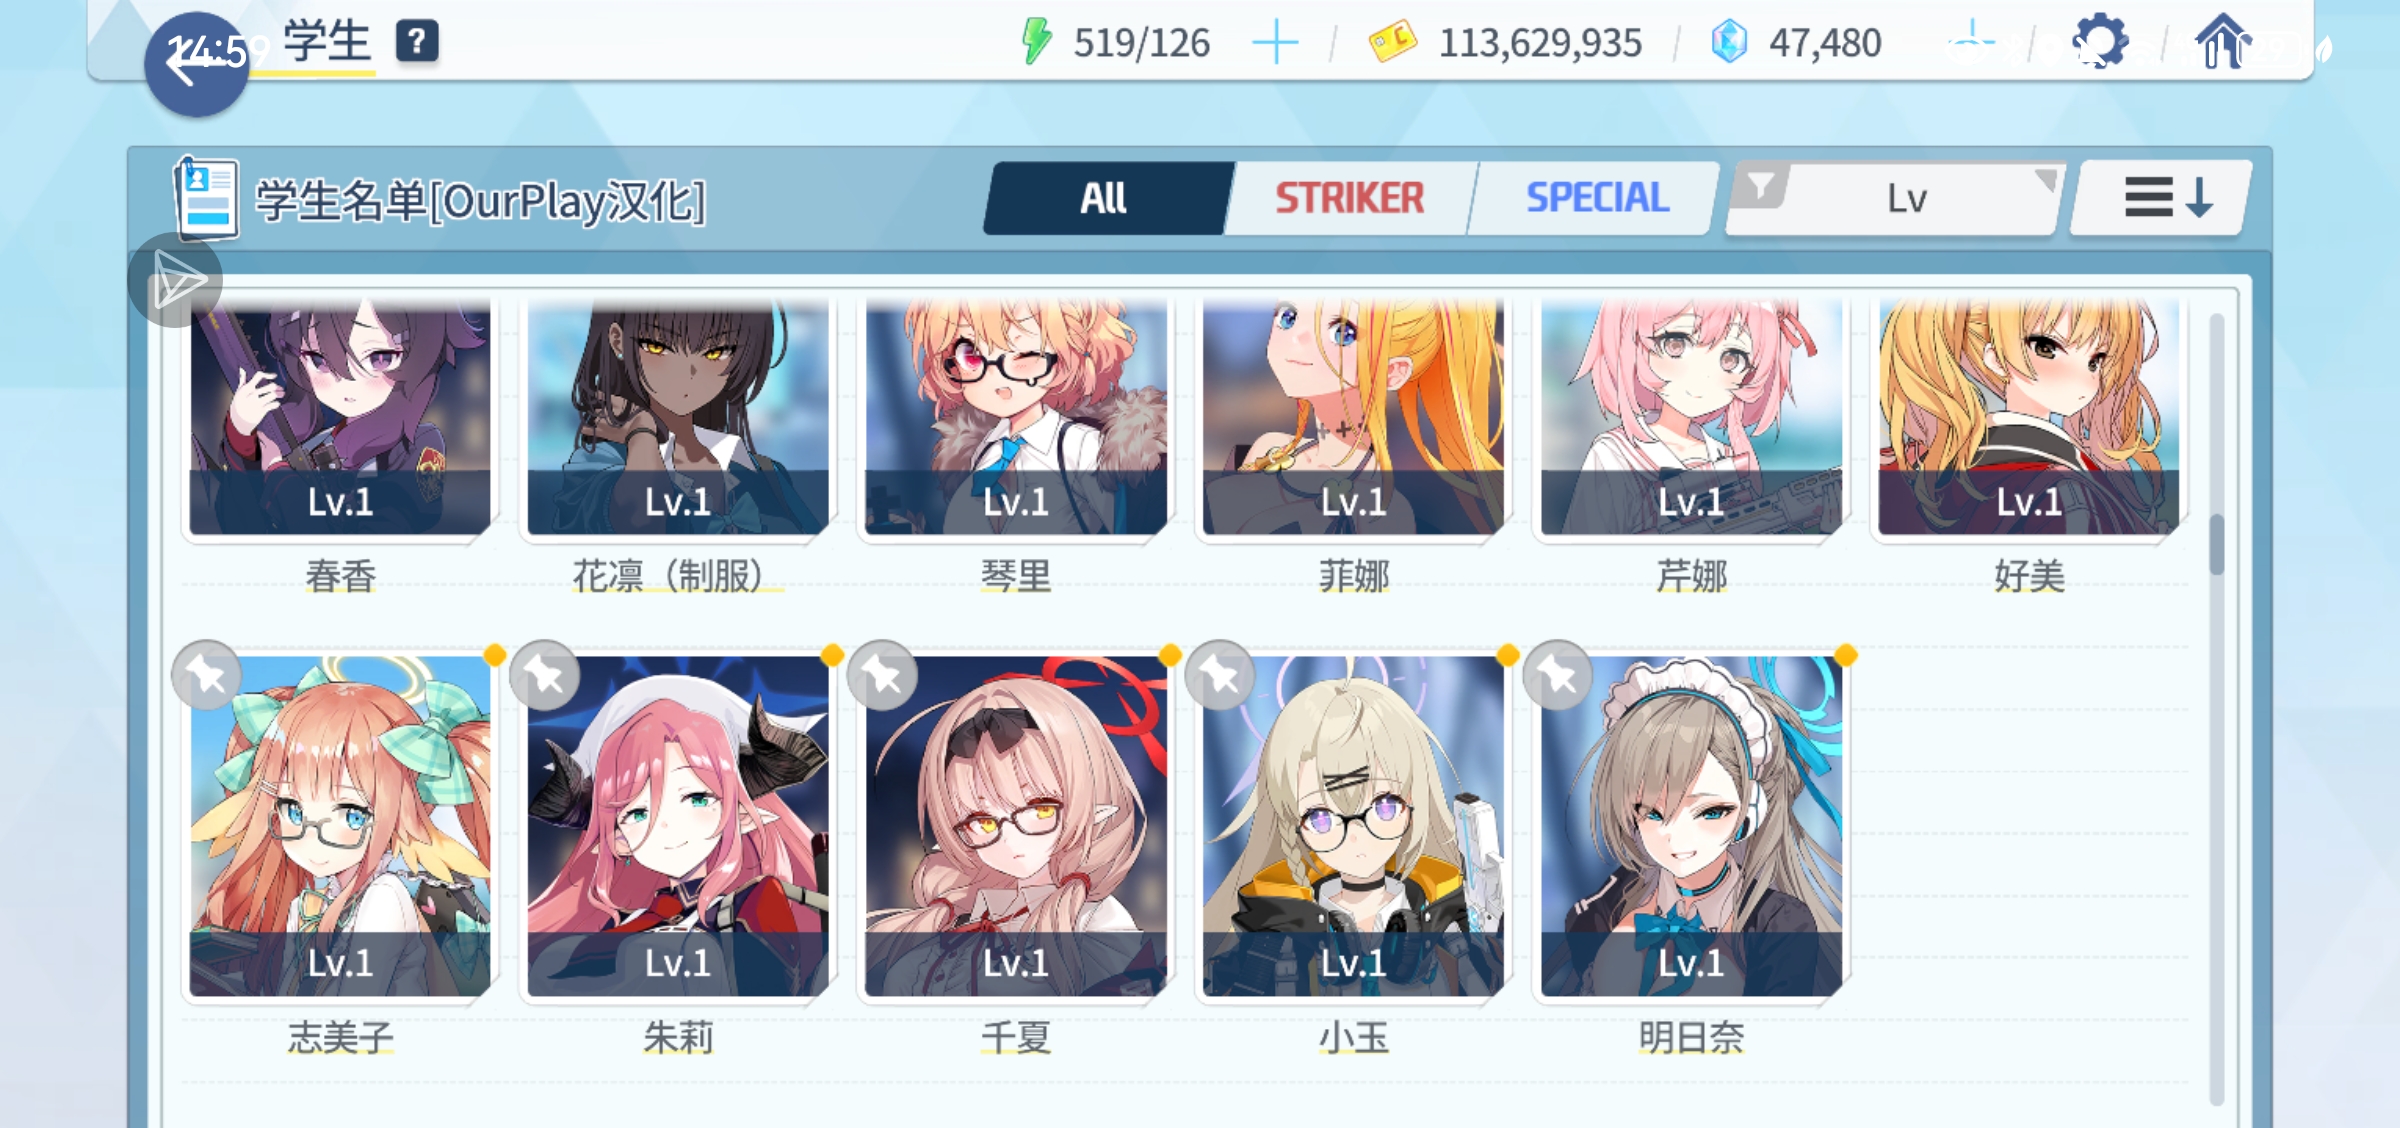
Task: Switch to the STRIKER tab
Action: [1349, 198]
